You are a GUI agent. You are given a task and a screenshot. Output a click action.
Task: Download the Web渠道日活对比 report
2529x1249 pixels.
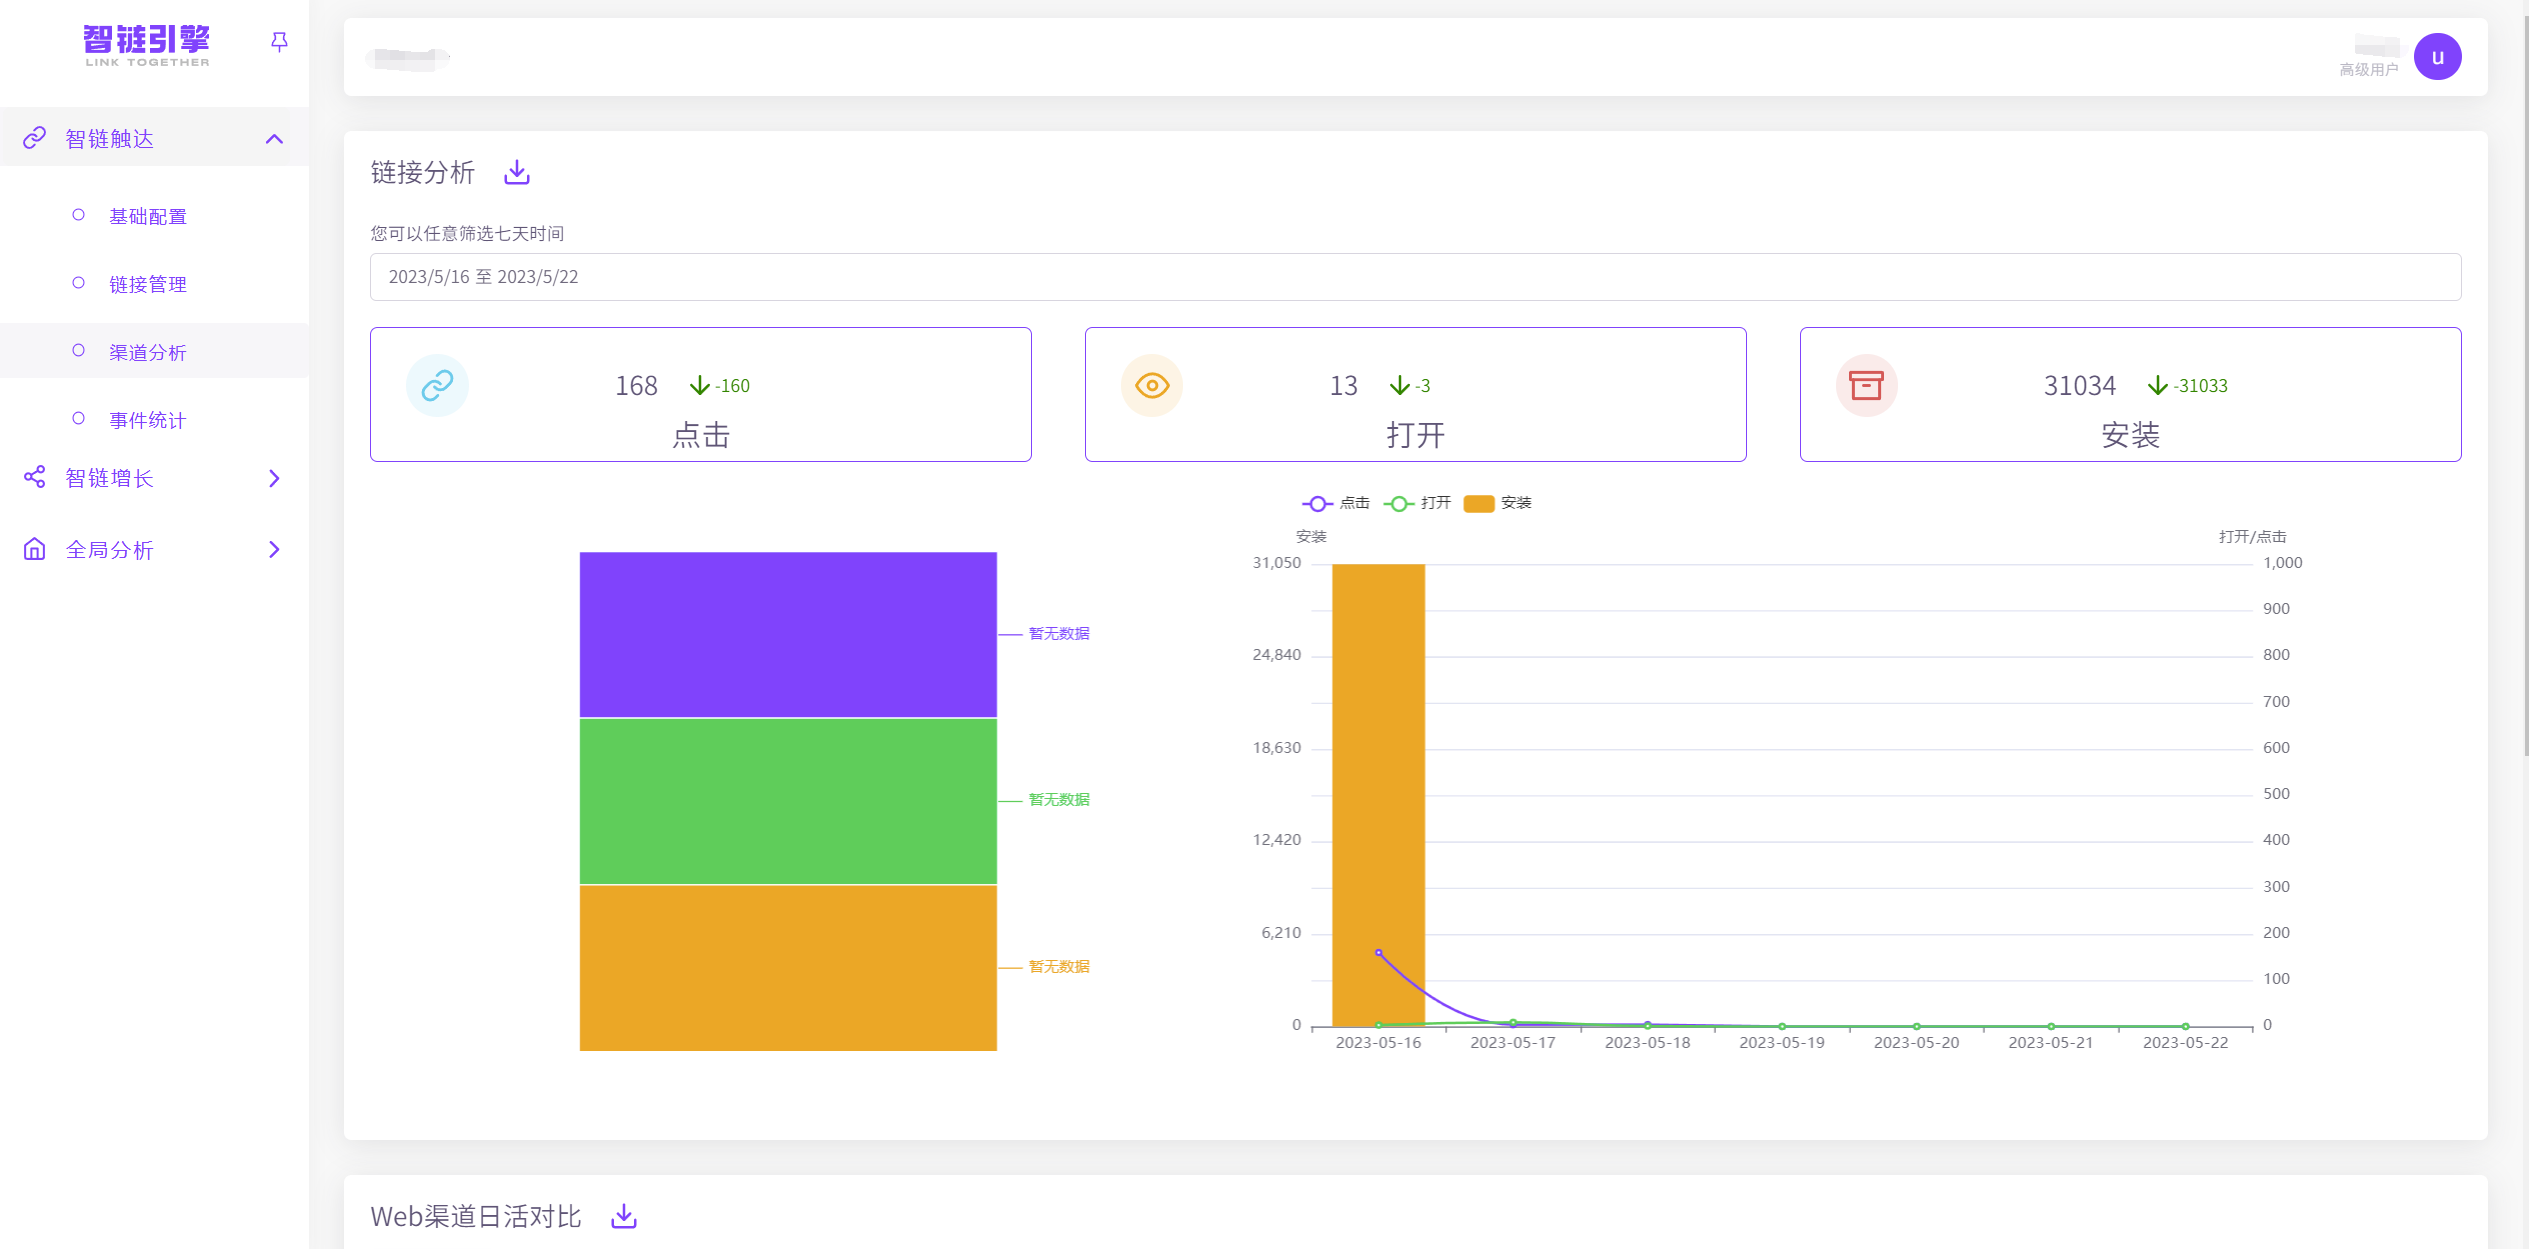(x=624, y=1216)
